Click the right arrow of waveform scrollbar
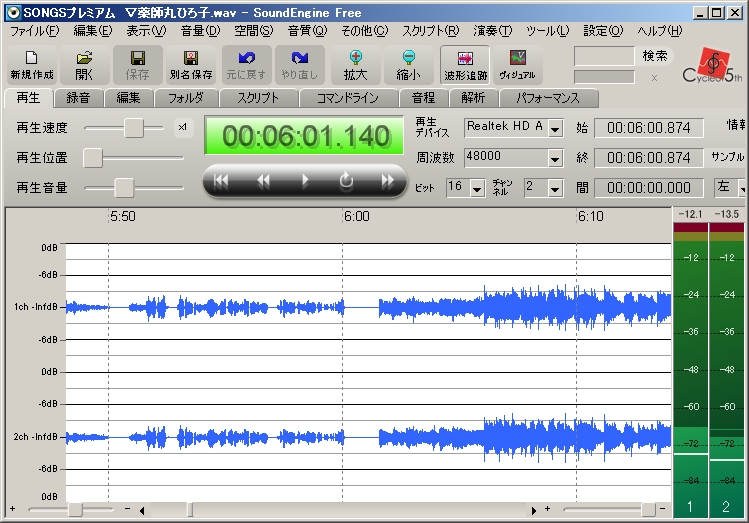This screenshot has width=749, height=523. pos(534,511)
